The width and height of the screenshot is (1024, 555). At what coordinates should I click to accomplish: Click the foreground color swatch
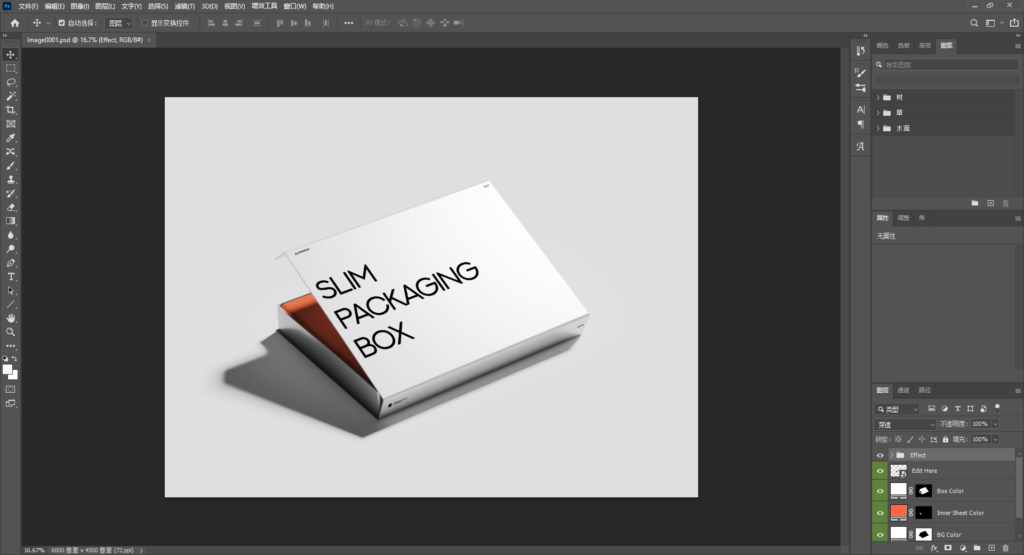pyautogui.click(x=8, y=370)
